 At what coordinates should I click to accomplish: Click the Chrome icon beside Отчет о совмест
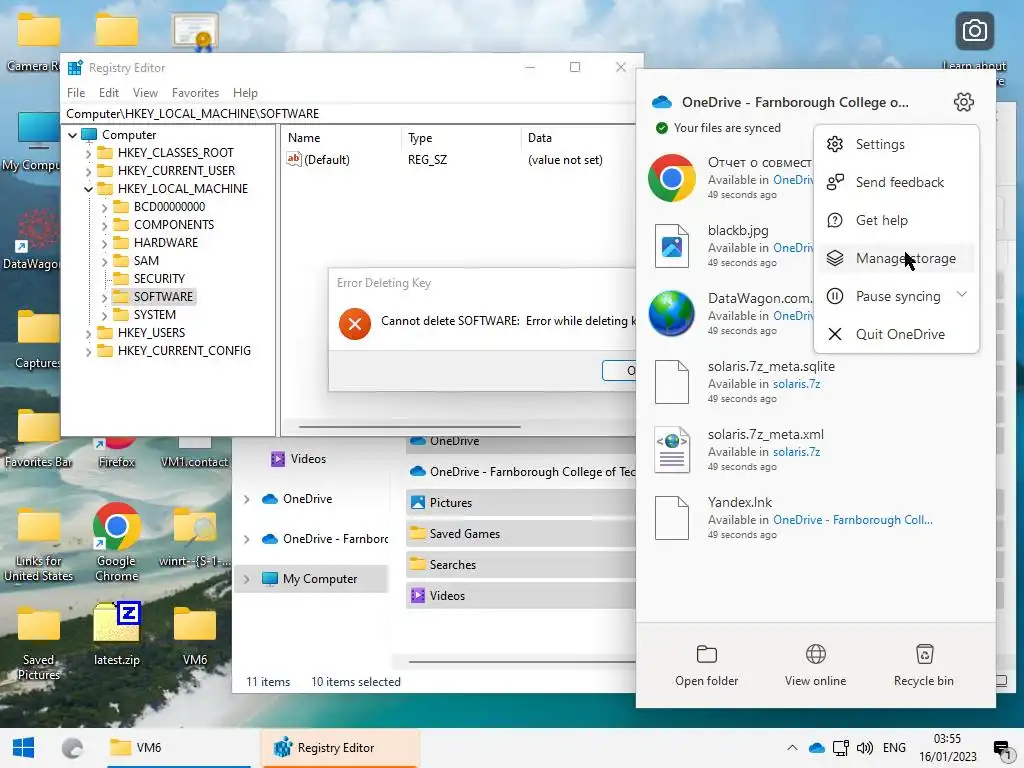(x=671, y=178)
